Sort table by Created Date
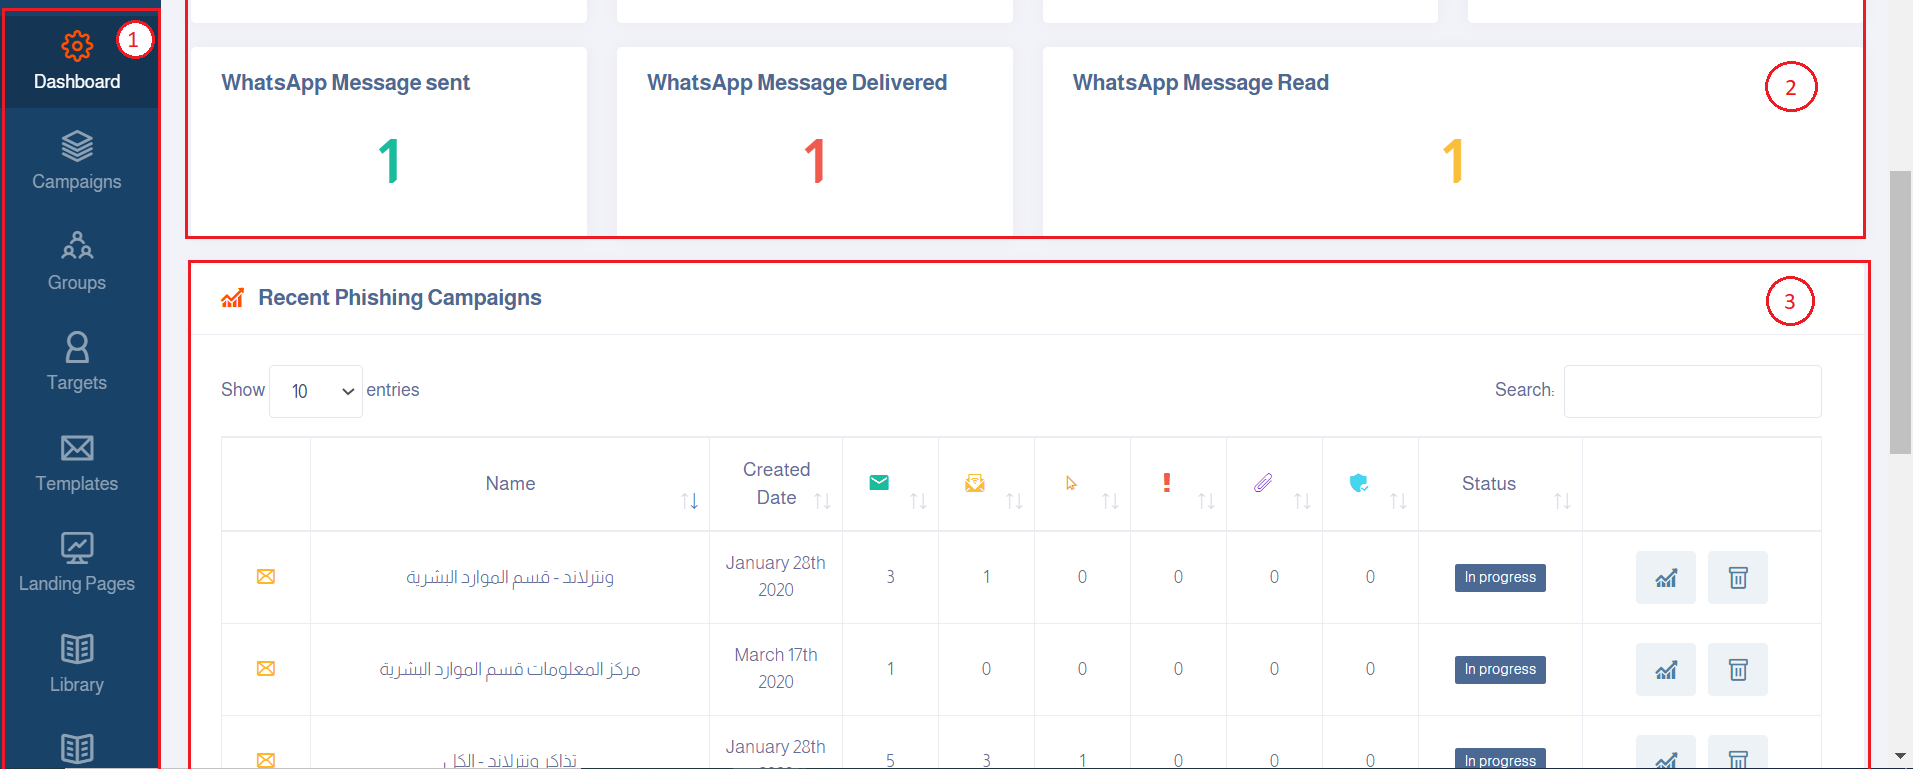Viewport: 1913px width, 769px height. pos(776,484)
